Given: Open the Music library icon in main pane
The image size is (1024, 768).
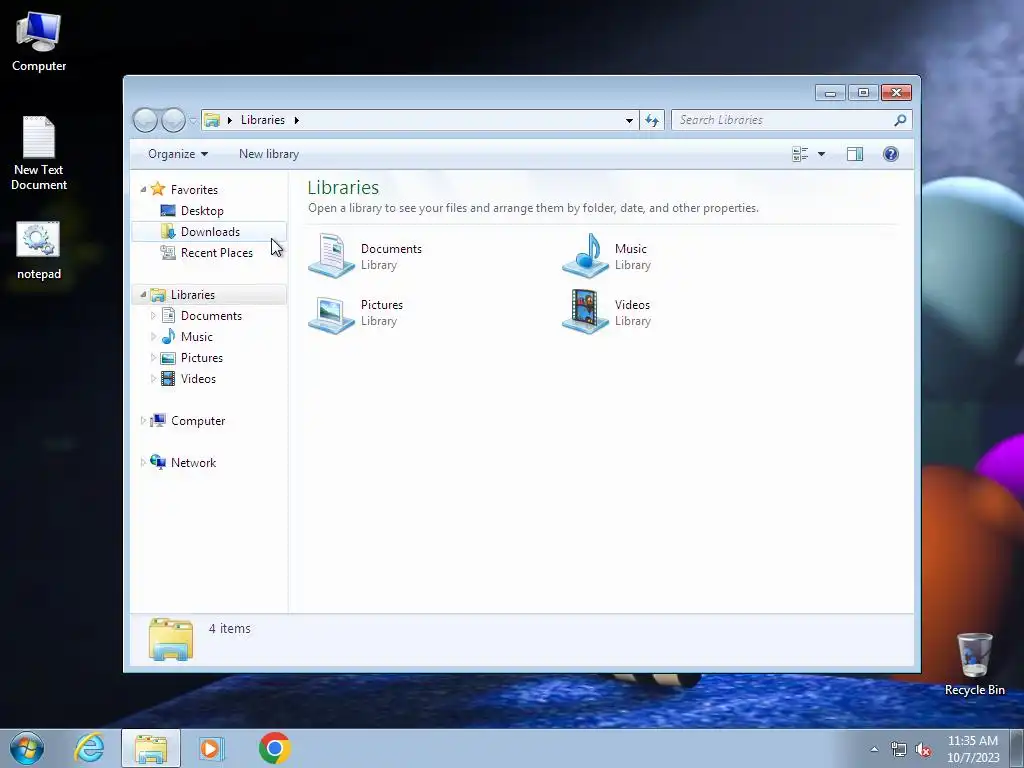Looking at the screenshot, I should (585, 255).
